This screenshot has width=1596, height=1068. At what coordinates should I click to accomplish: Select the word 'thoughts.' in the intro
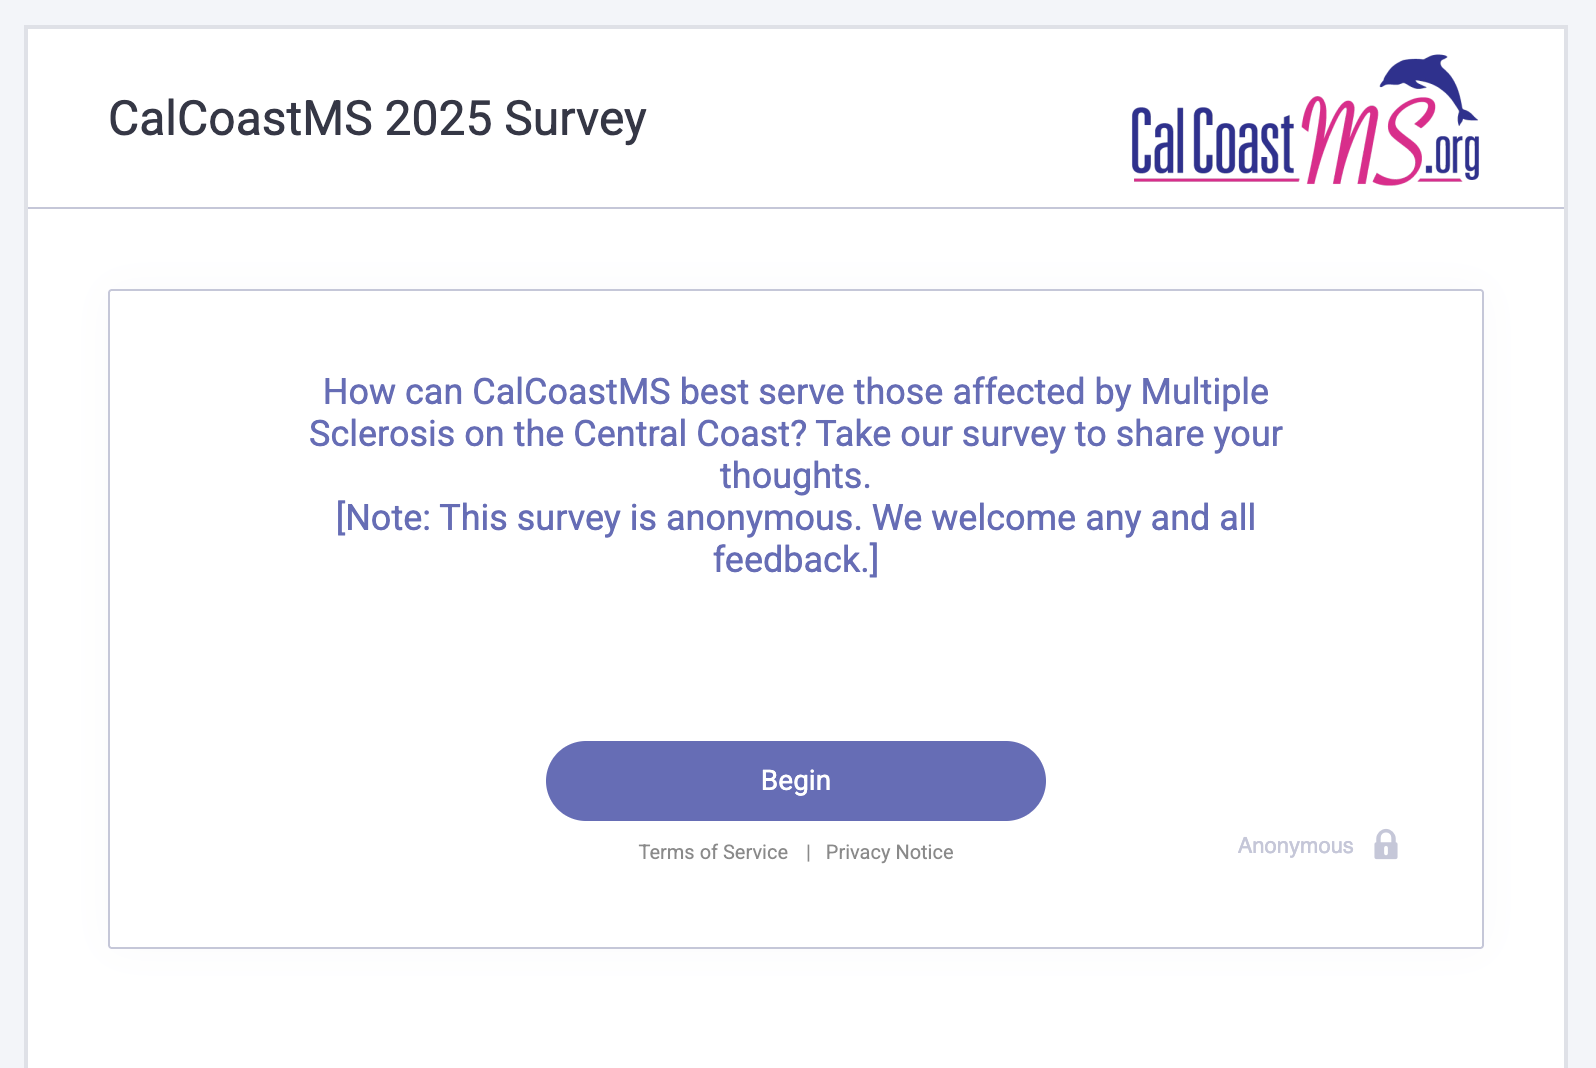point(795,476)
